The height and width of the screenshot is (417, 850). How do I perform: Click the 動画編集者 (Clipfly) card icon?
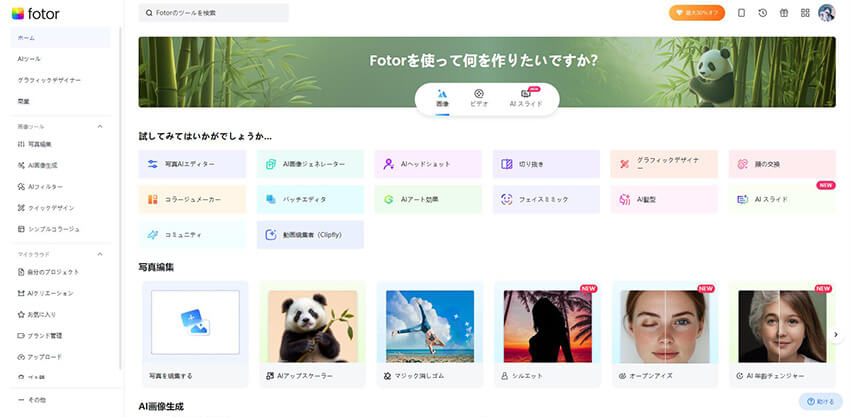[271, 235]
